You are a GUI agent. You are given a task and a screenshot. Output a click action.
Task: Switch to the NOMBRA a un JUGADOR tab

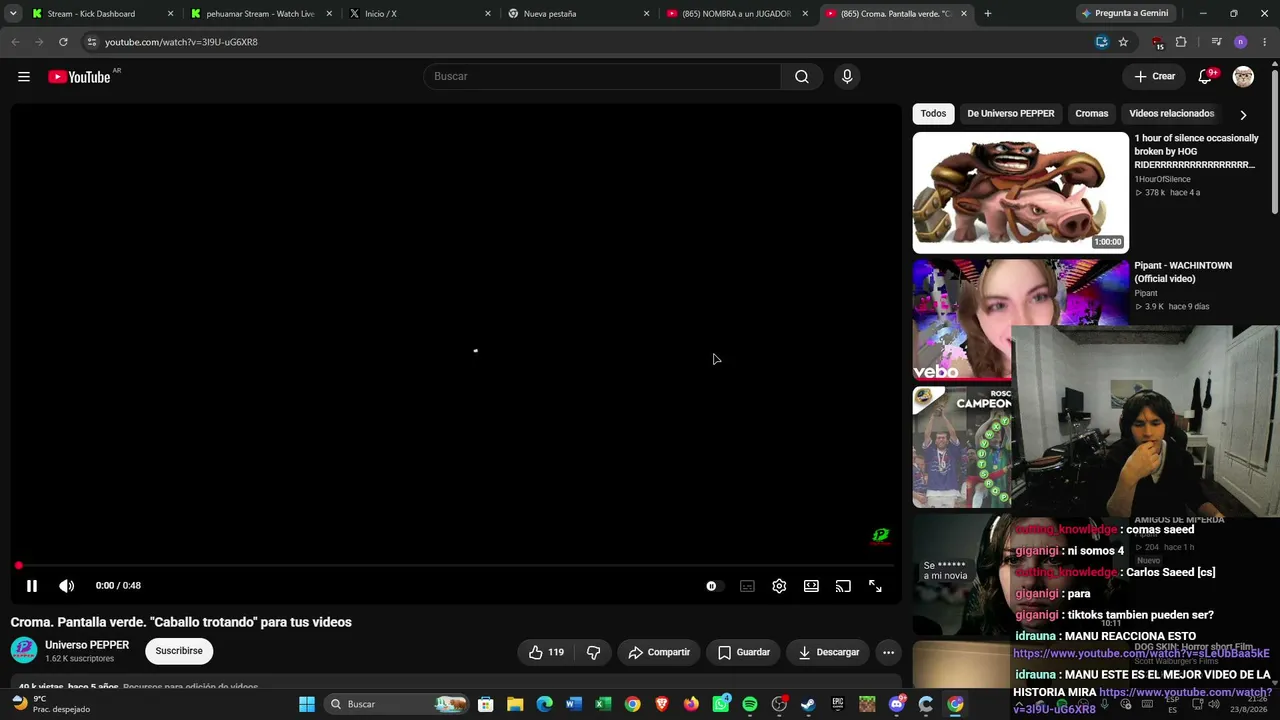coord(737,14)
